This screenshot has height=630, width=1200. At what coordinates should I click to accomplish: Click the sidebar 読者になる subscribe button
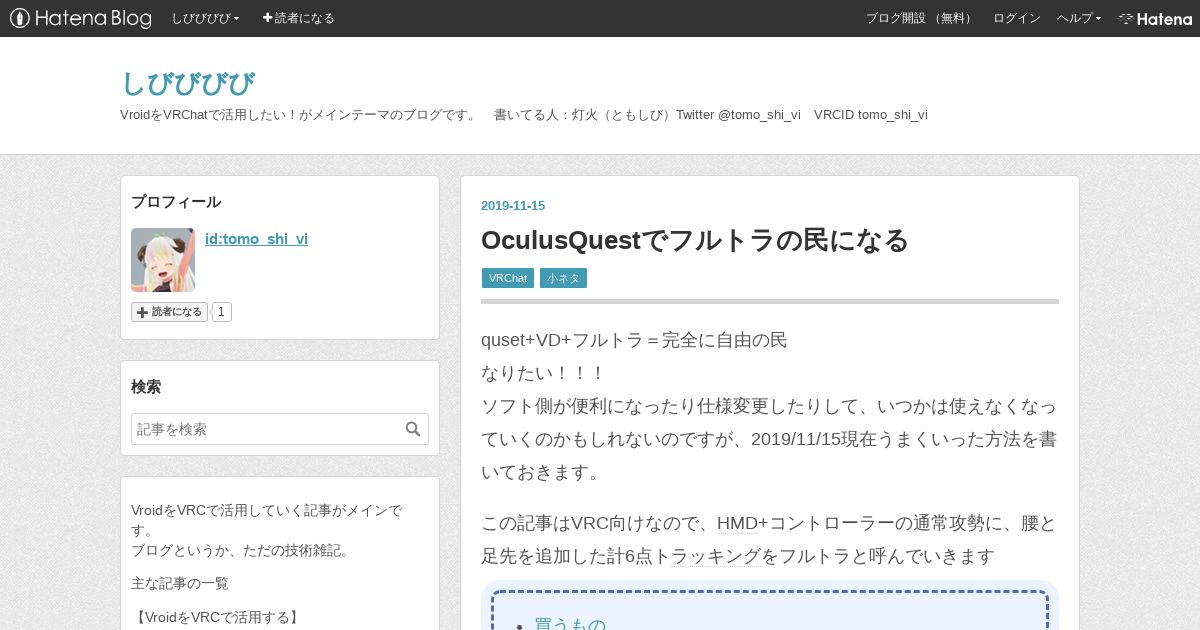[169, 312]
